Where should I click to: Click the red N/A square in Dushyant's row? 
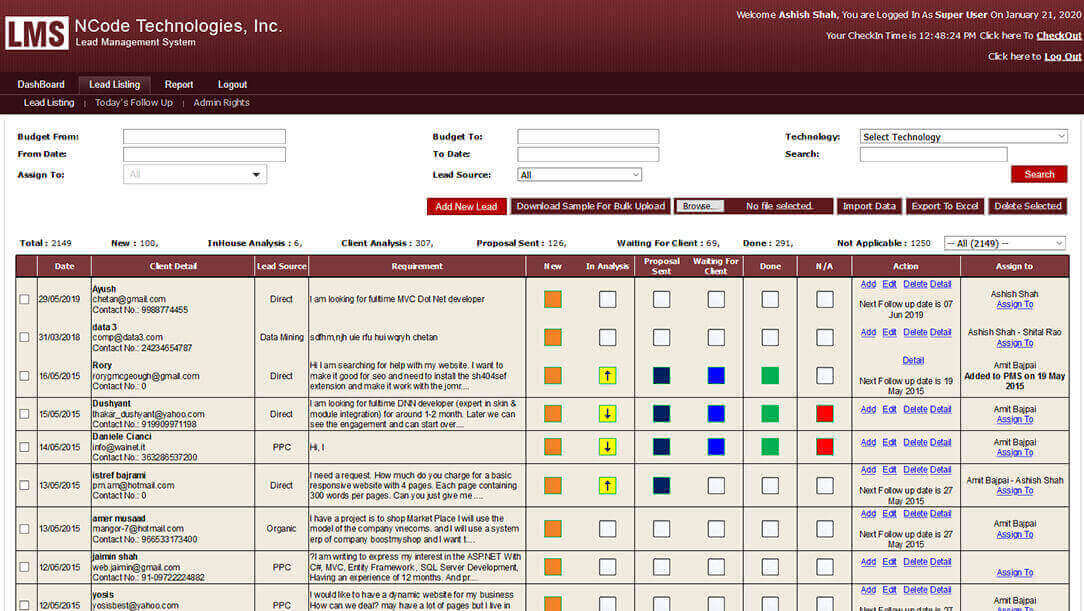tap(824, 413)
